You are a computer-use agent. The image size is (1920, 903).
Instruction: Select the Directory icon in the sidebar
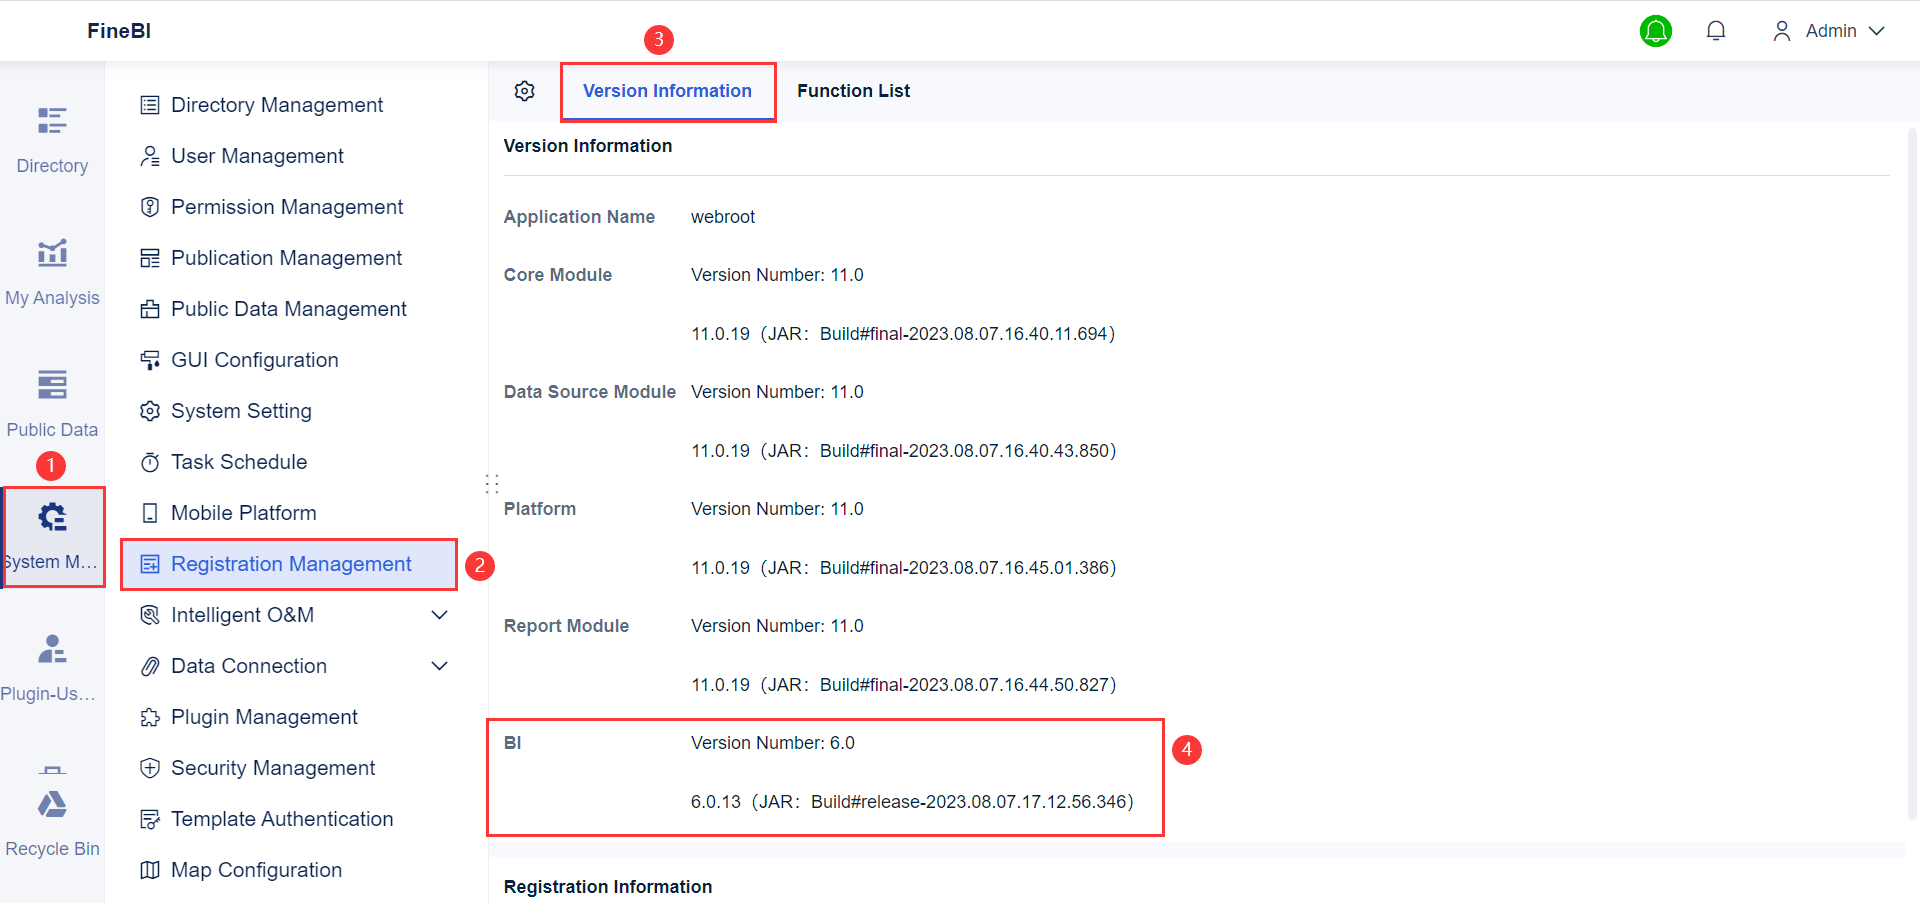pos(51,120)
